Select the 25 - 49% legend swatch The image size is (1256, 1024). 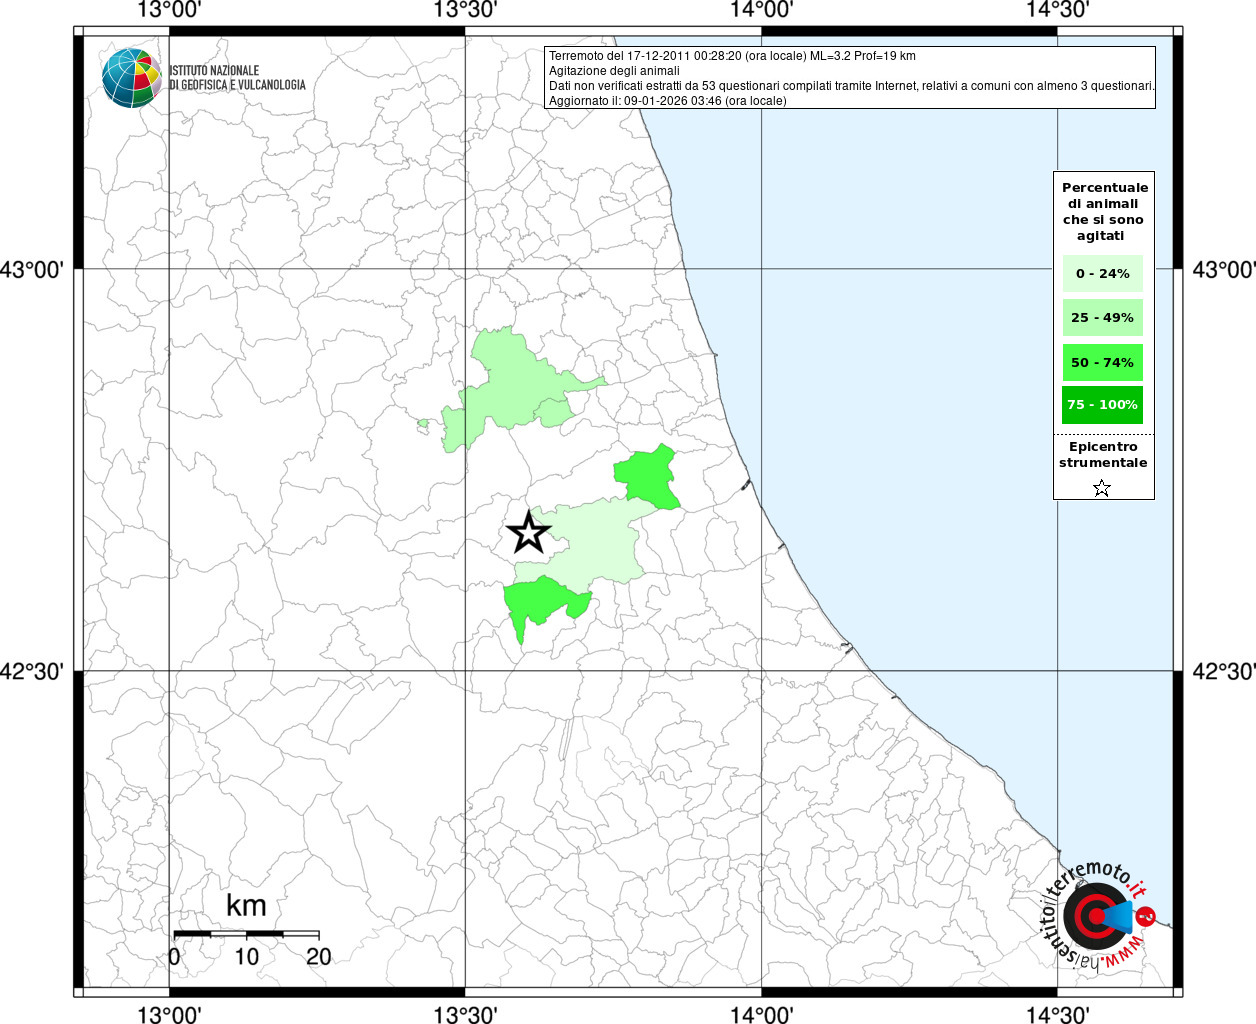click(x=1102, y=318)
